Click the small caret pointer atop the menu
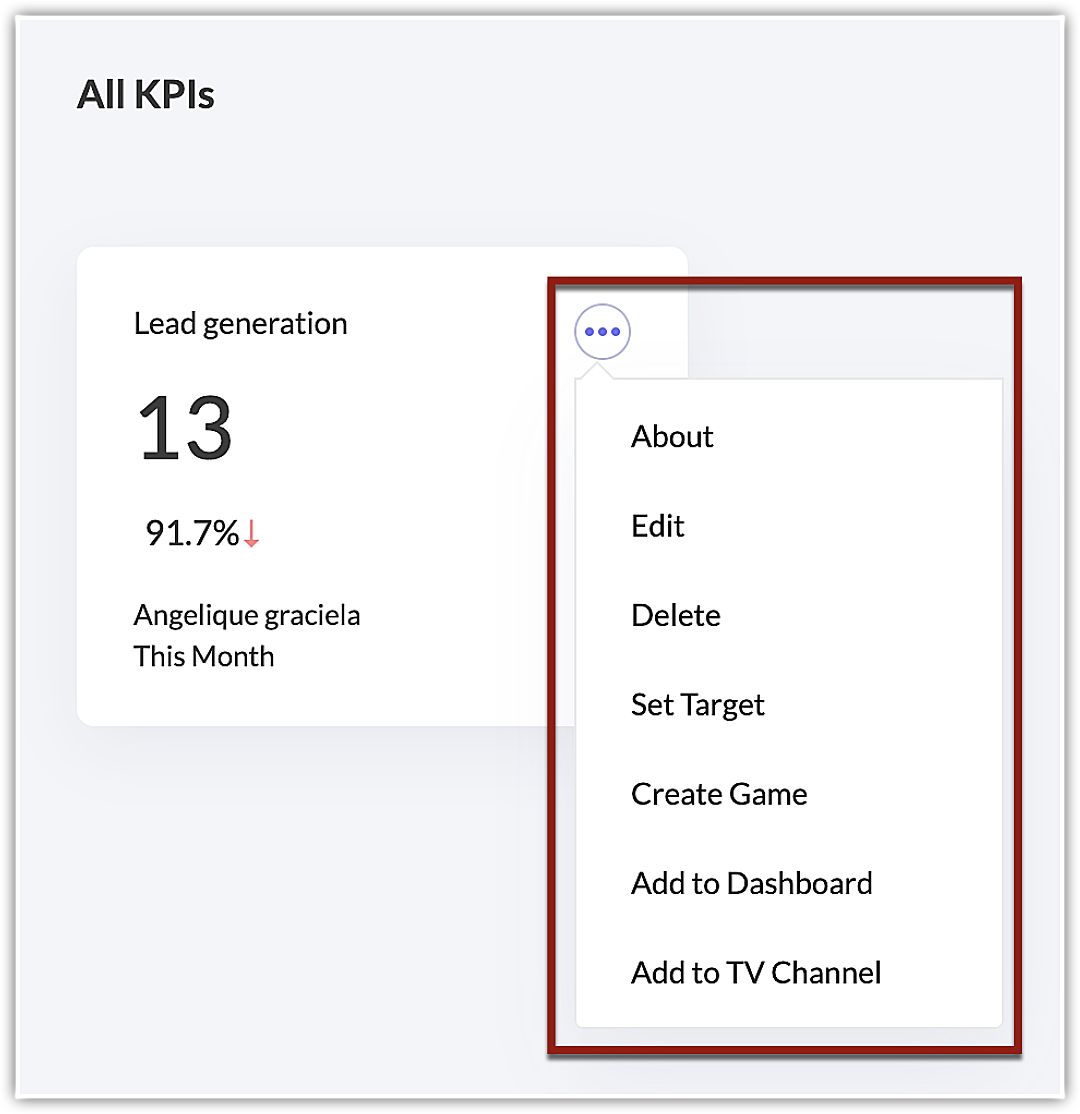Screen dimensions: 1080x1114 [x=597, y=371]
